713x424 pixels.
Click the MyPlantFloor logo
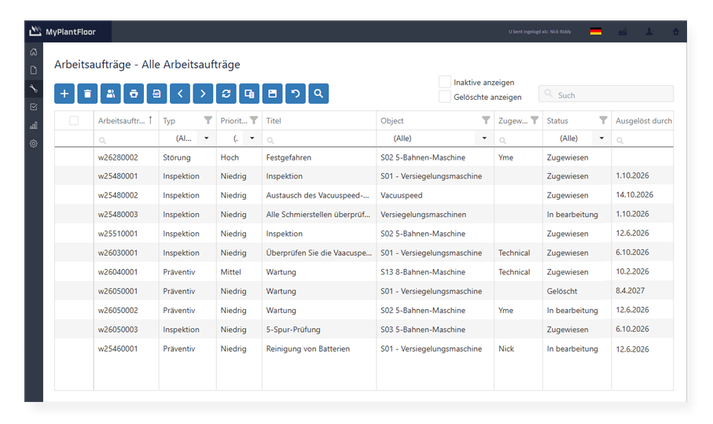[x=63, y=32]
